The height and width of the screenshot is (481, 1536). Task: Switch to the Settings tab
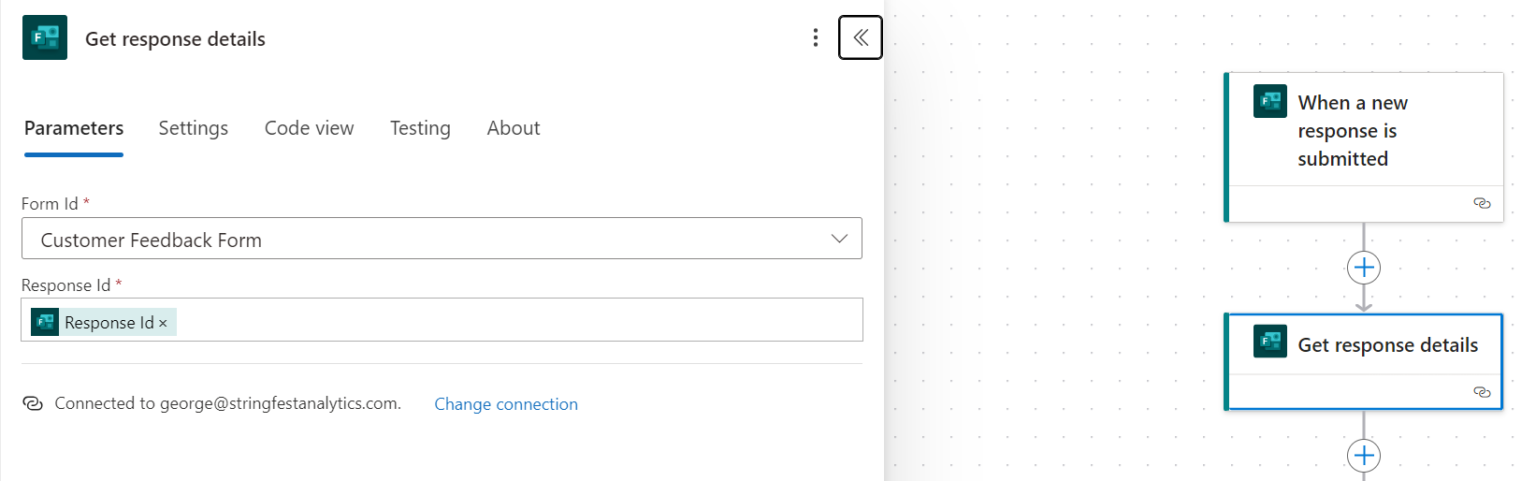pos(193,128)
